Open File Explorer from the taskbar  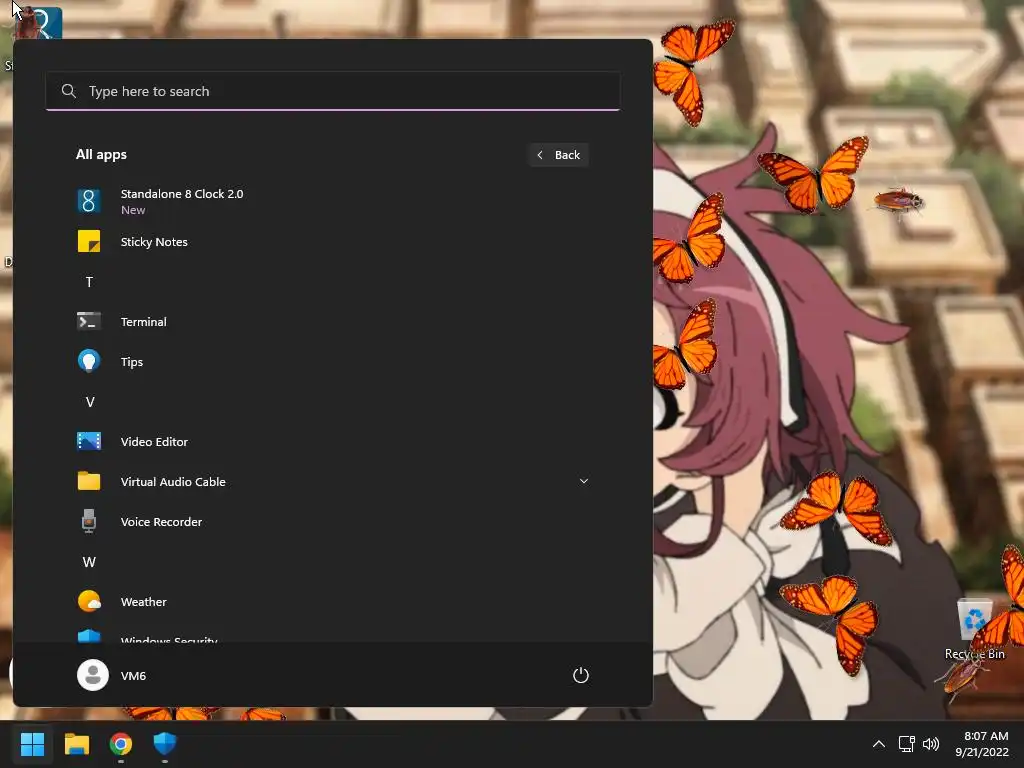pos(76,744)
